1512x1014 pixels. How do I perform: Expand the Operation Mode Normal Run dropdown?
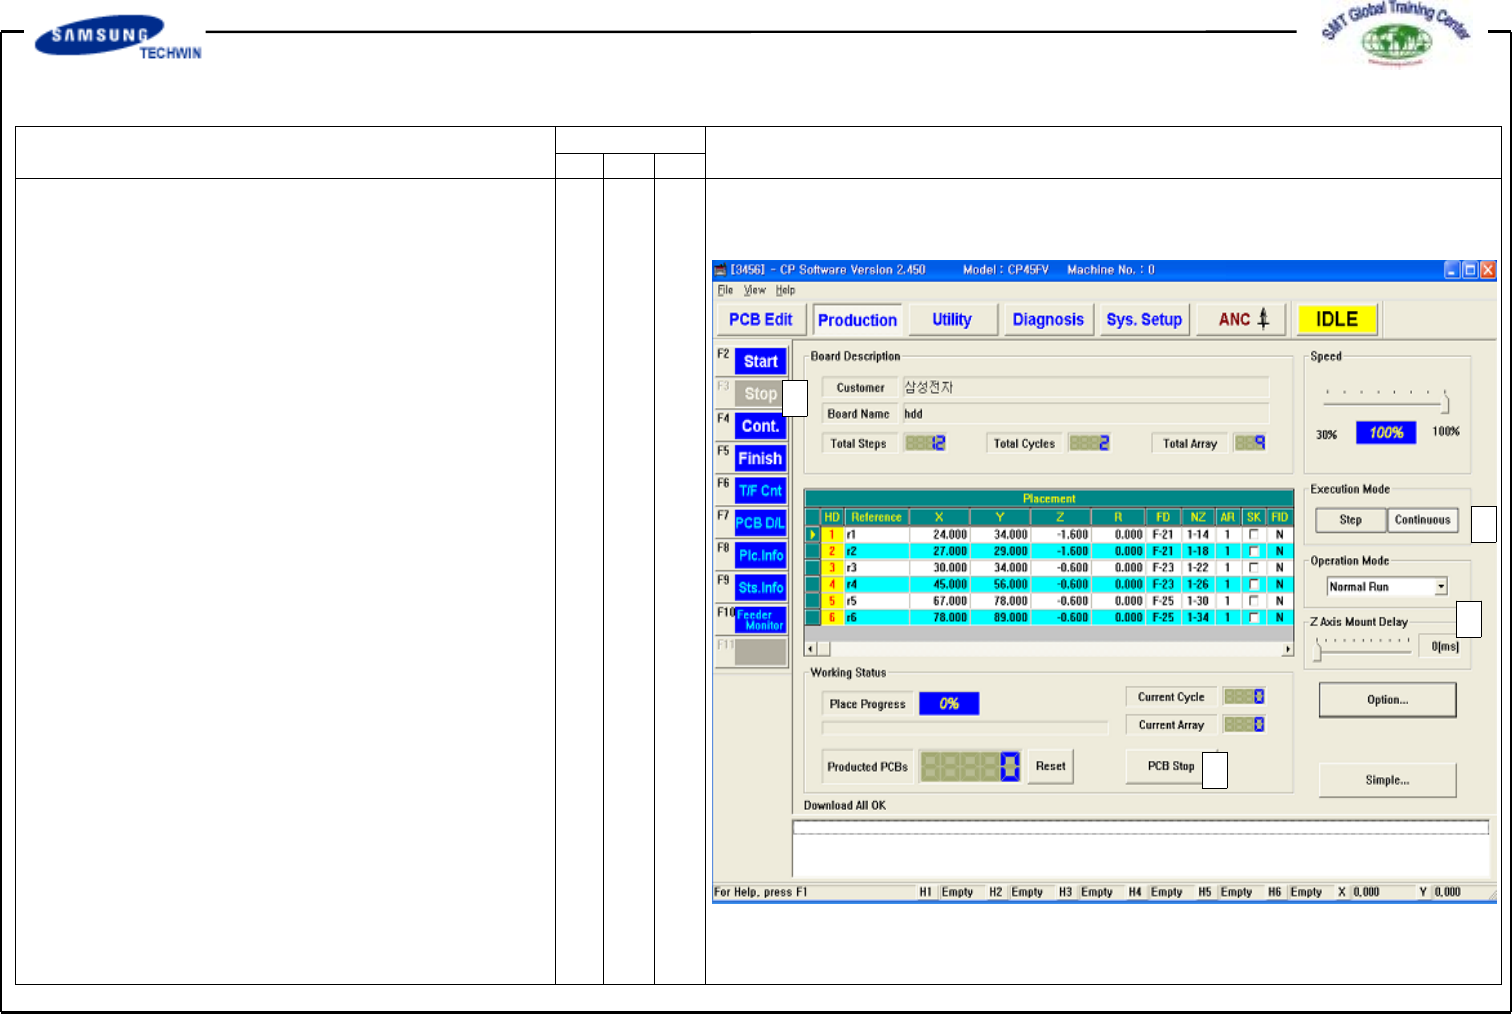point(1440,587)
